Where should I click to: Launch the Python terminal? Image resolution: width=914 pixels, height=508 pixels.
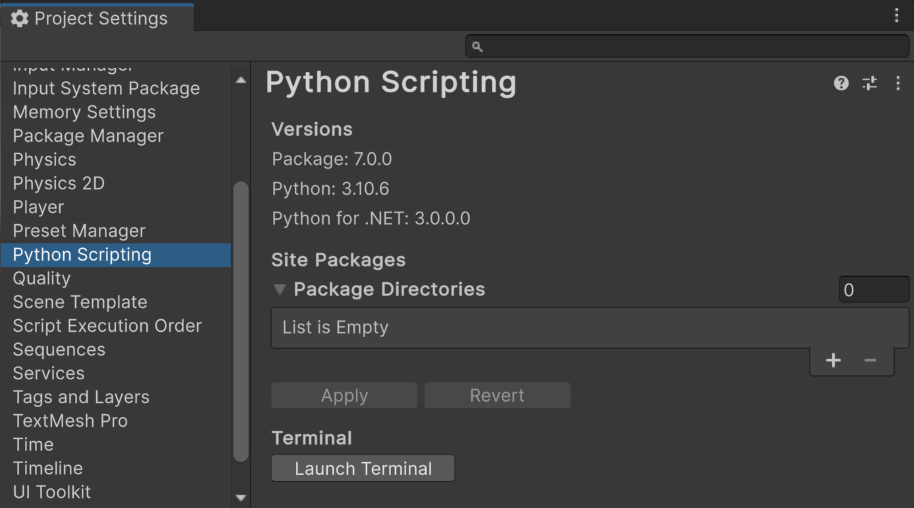point(363,468)
